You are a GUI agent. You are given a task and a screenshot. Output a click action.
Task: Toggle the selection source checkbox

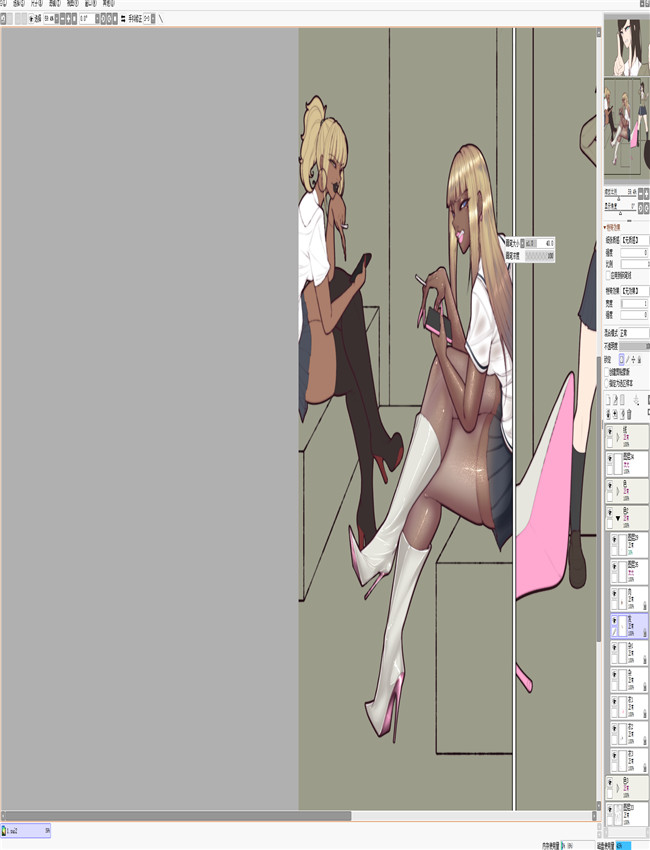click(x=609, y=382)
